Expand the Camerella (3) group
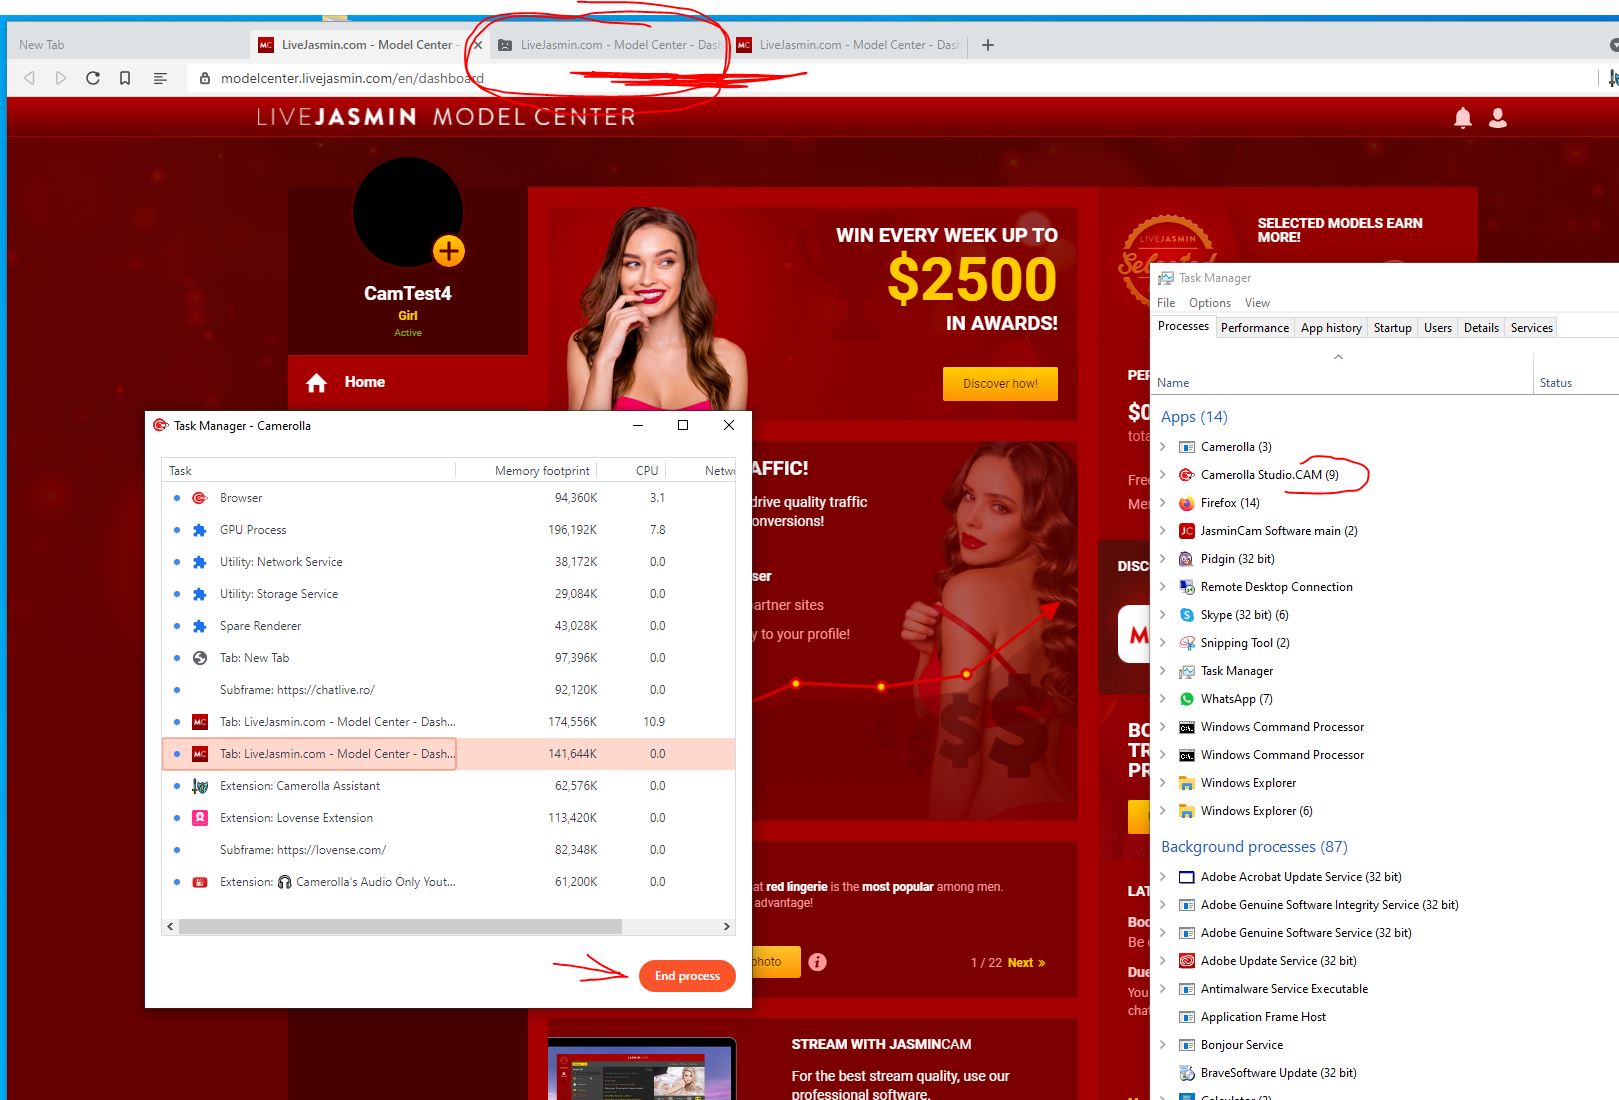Viewport: 1619px width, 1100px height. tap(1163, 447)
